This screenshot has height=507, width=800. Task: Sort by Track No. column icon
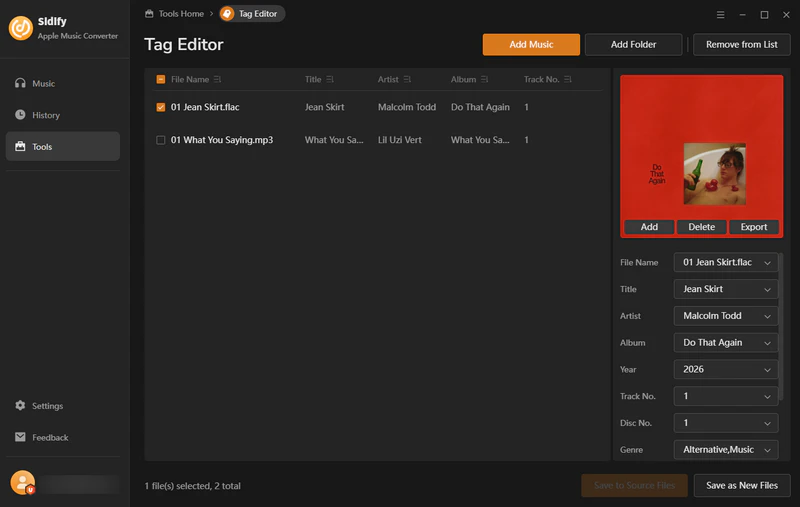point(568,80)
